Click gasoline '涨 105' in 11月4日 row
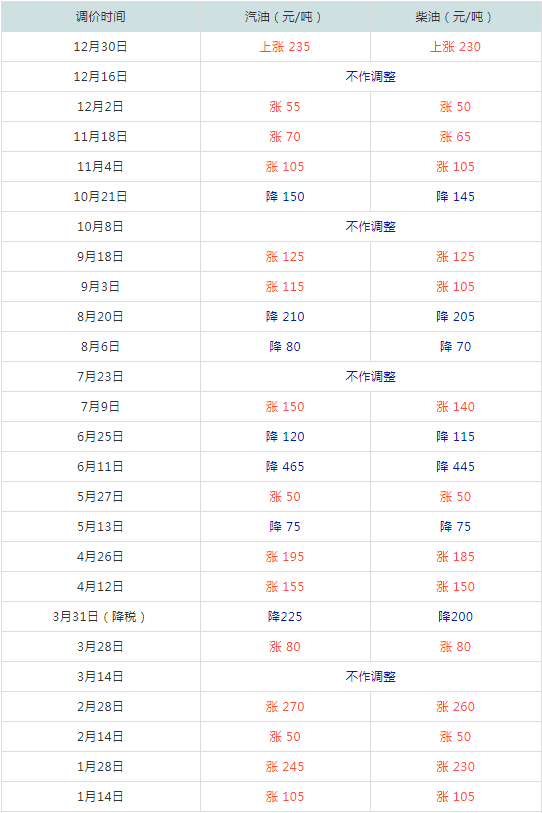542x813 pixels. coord(285,167)
